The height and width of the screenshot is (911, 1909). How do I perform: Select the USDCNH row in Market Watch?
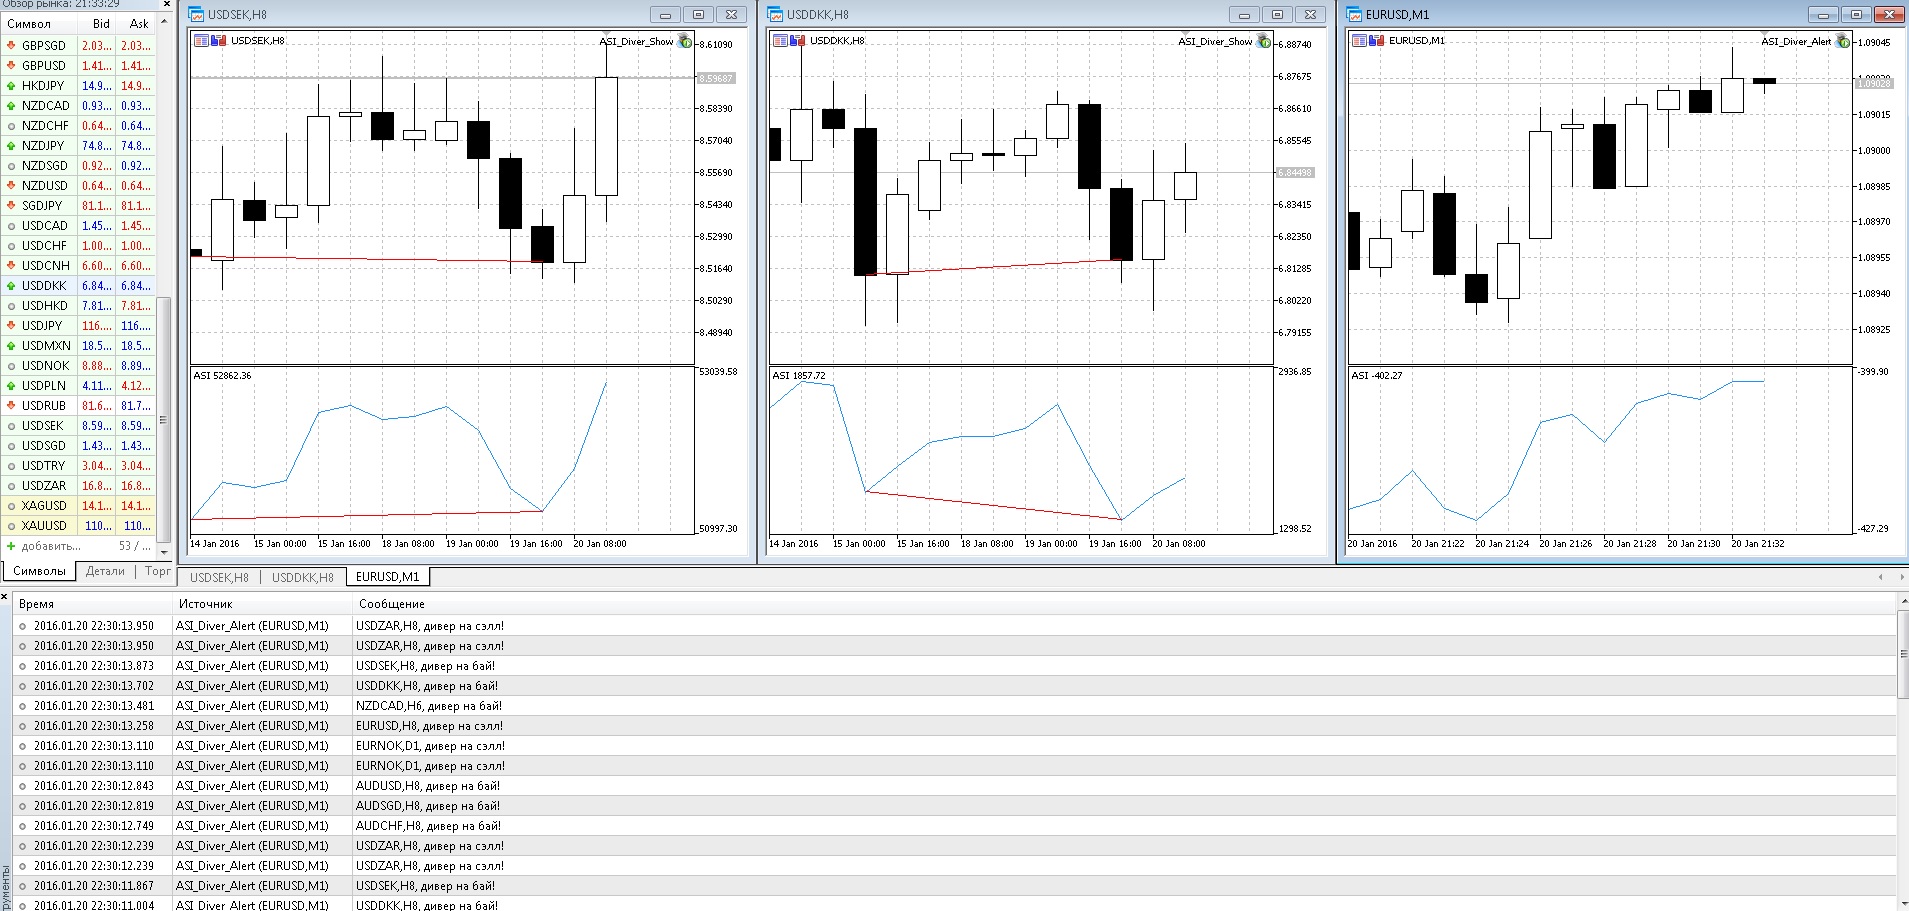78,266
